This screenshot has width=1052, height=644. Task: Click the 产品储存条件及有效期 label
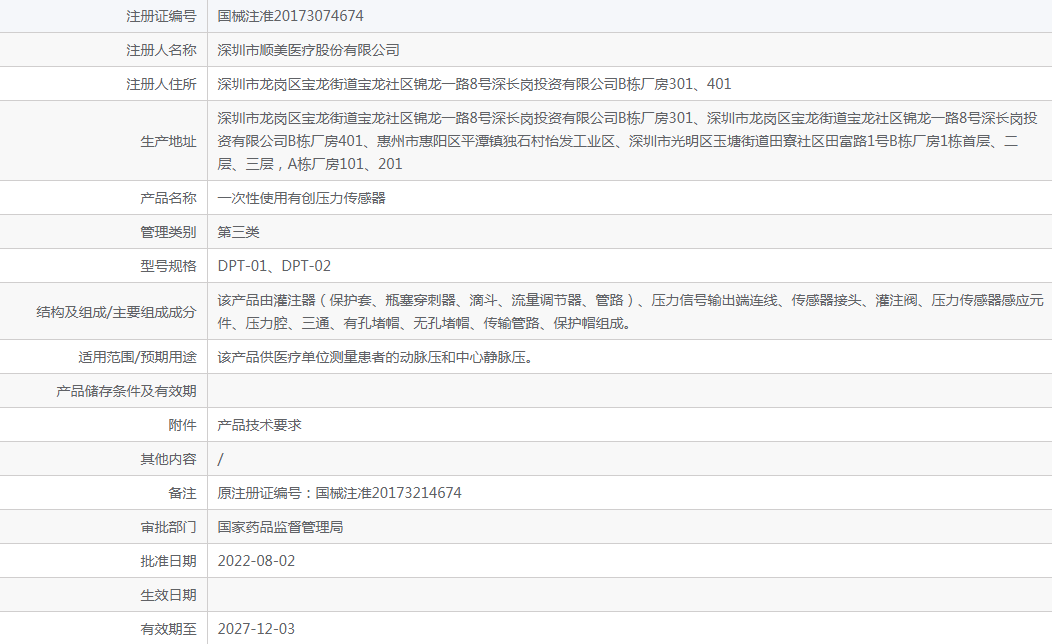click(126, 391)
